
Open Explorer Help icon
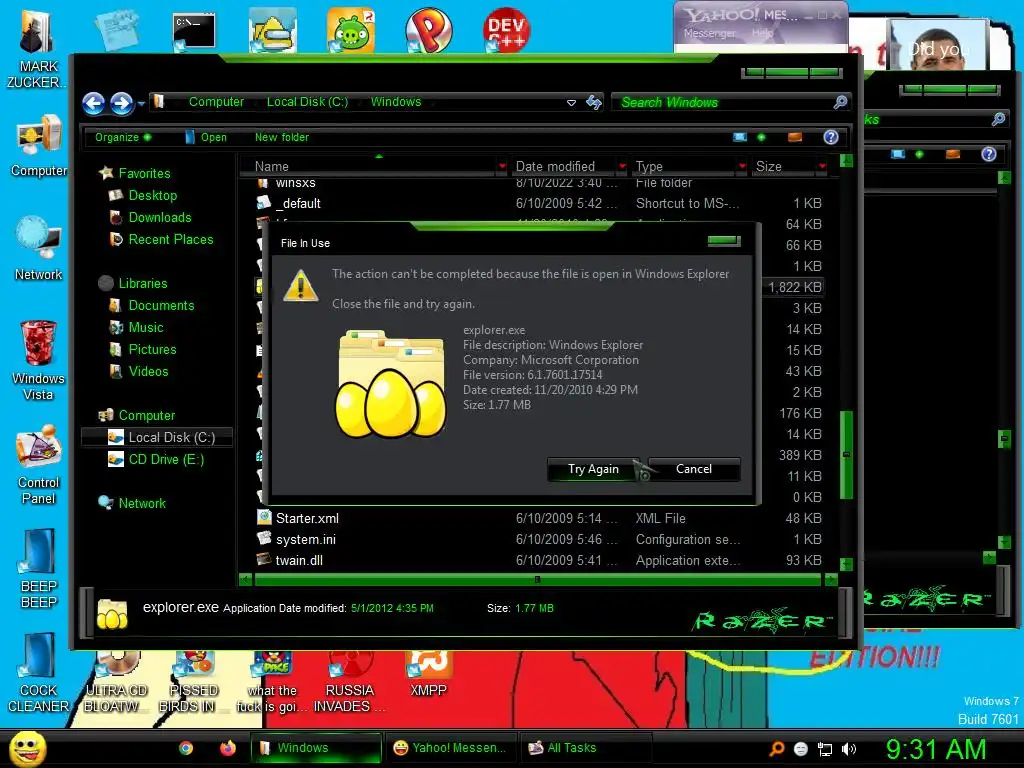(x=831, y=137)
